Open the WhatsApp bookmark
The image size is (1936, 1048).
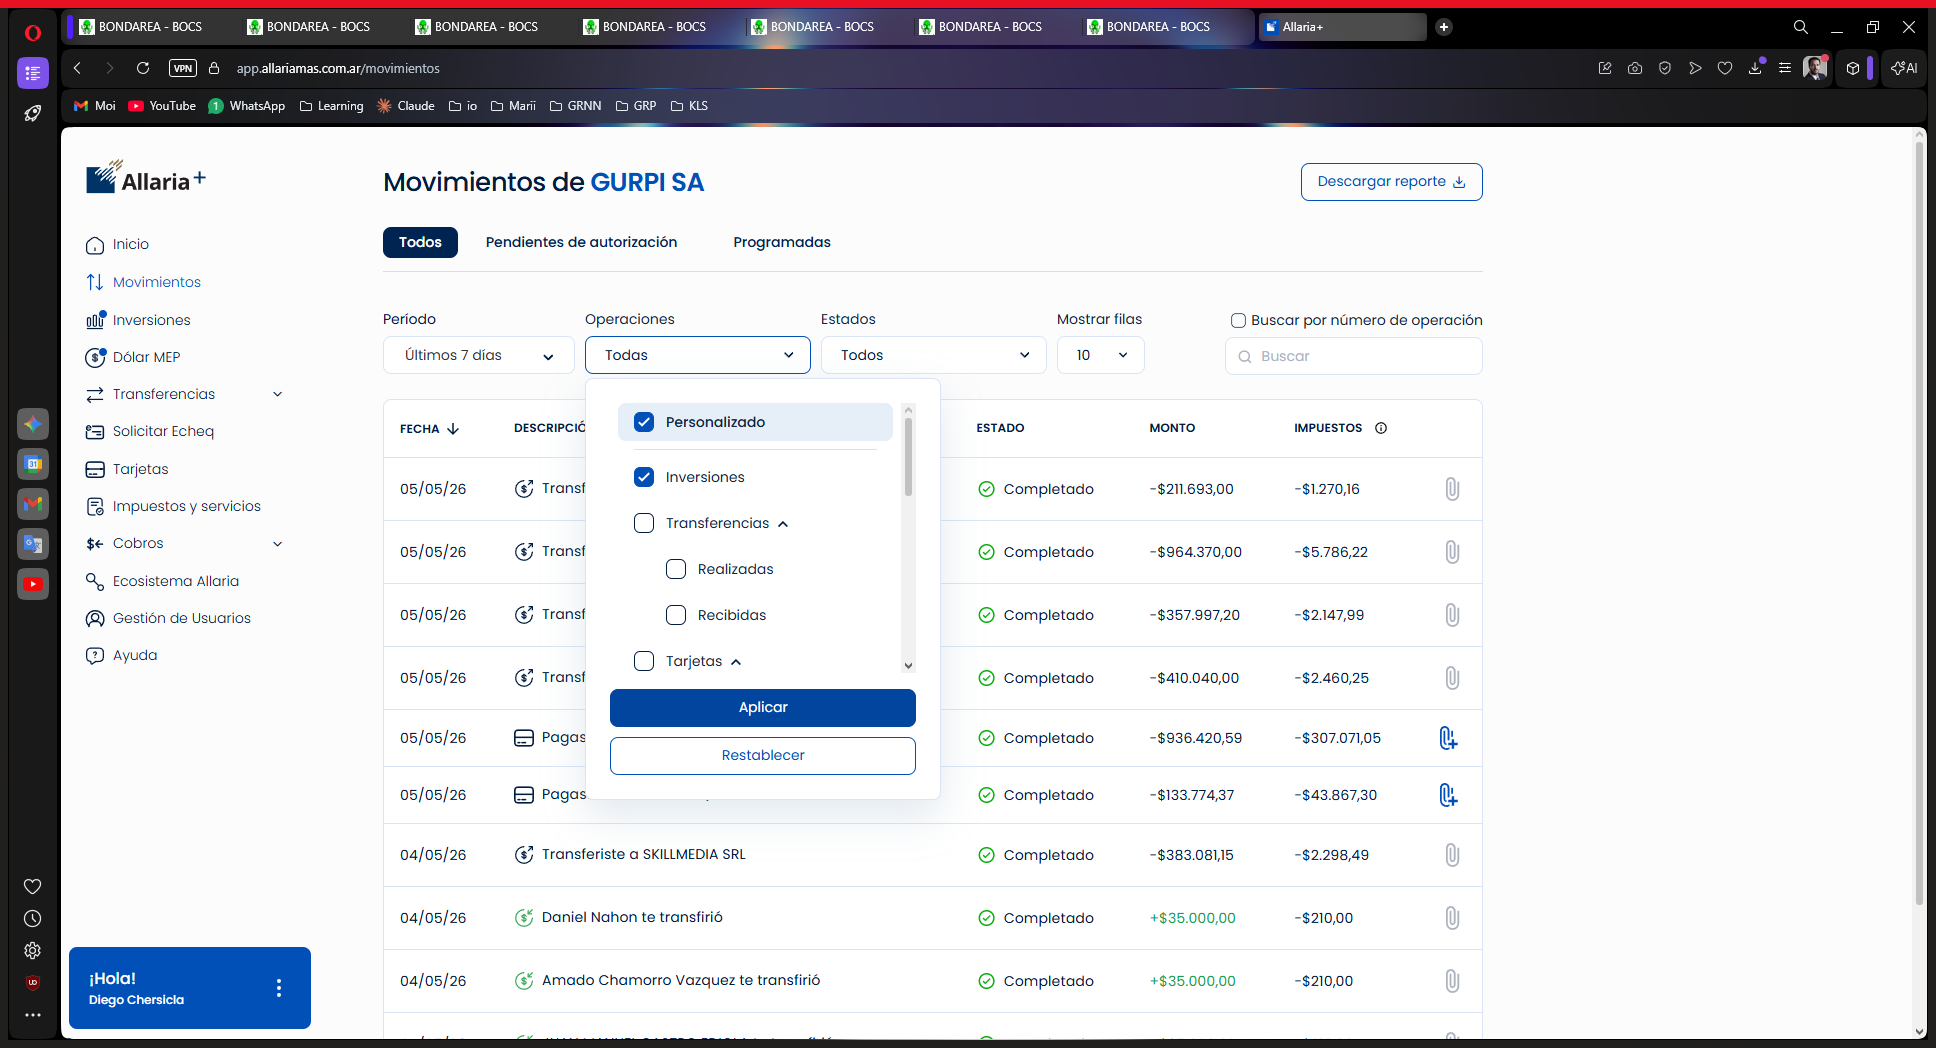click(247, 106)
